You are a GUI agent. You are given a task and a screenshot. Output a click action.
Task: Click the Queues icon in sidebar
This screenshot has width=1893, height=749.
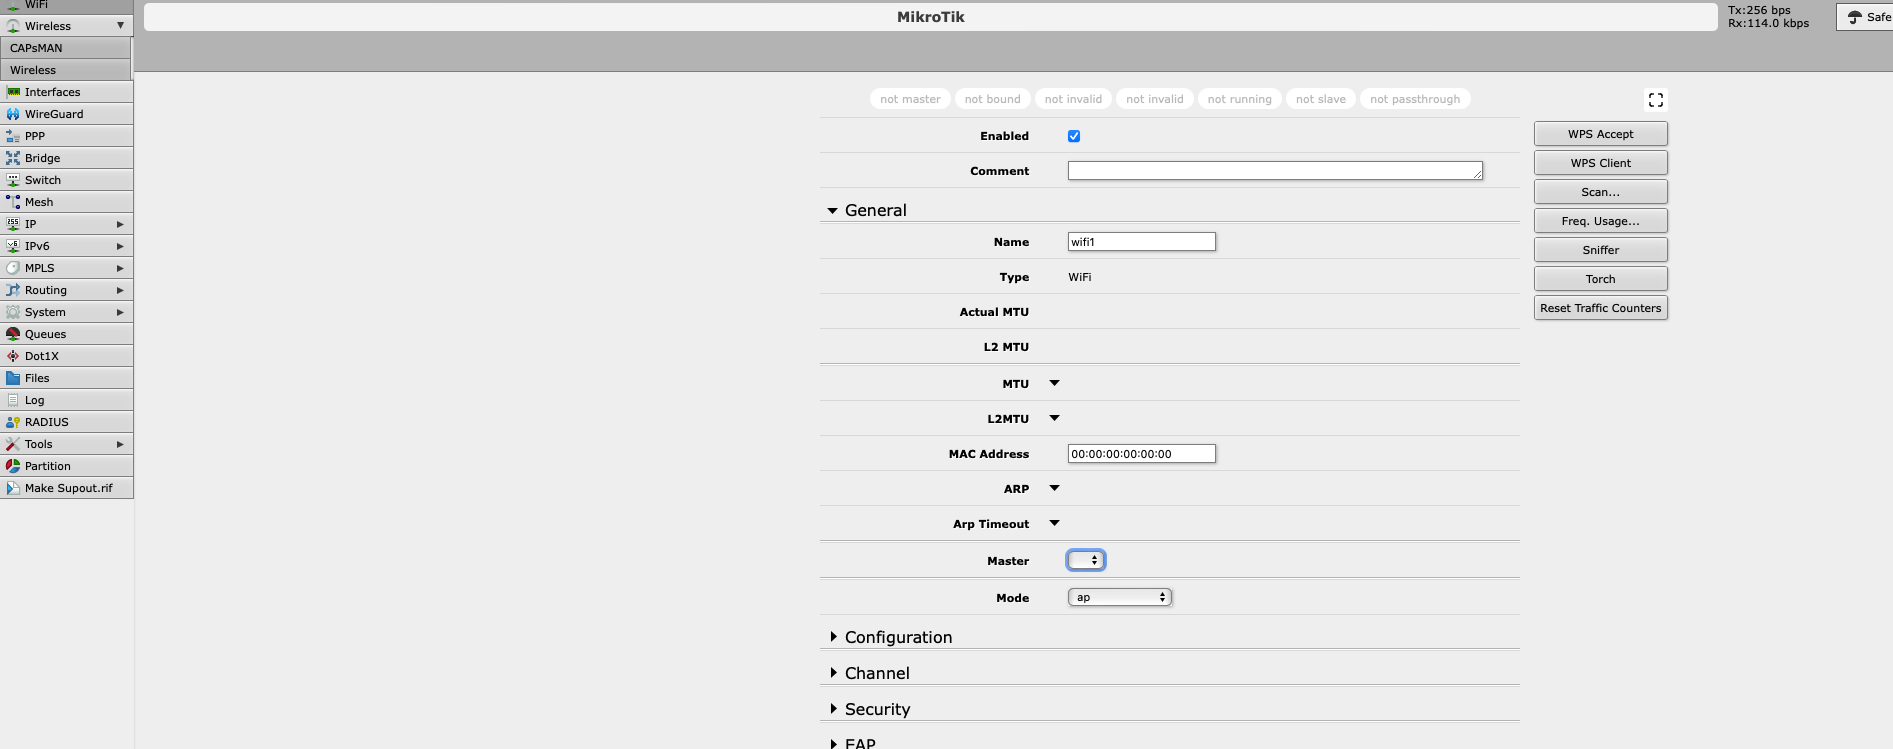coord(13,334)
